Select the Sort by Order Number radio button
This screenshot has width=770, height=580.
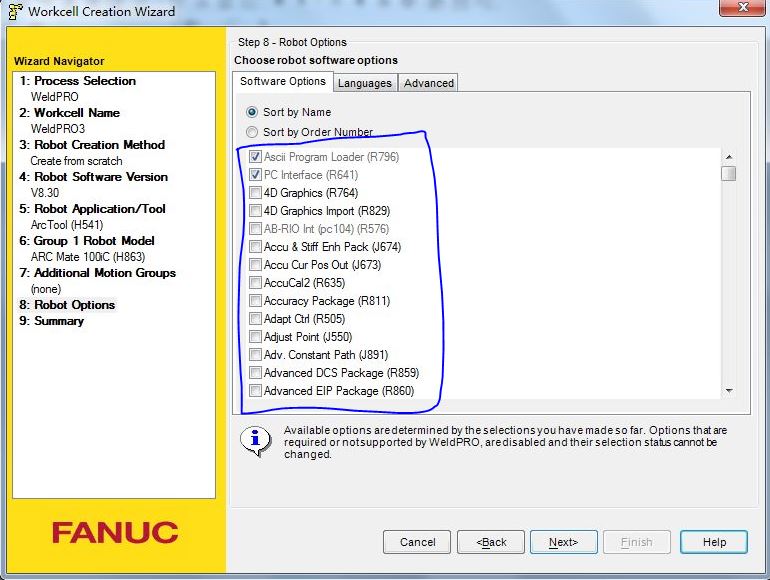252,132
